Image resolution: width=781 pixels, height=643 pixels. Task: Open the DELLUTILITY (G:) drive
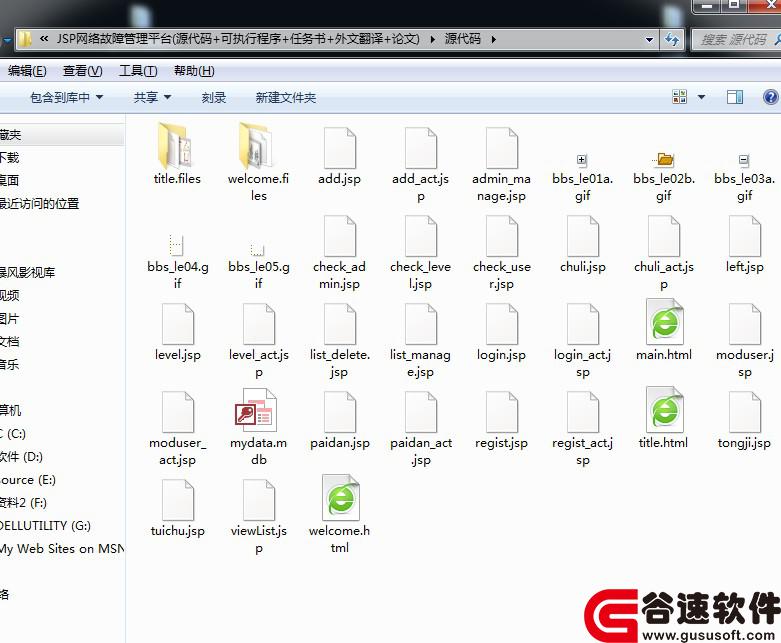click(45, 525)
